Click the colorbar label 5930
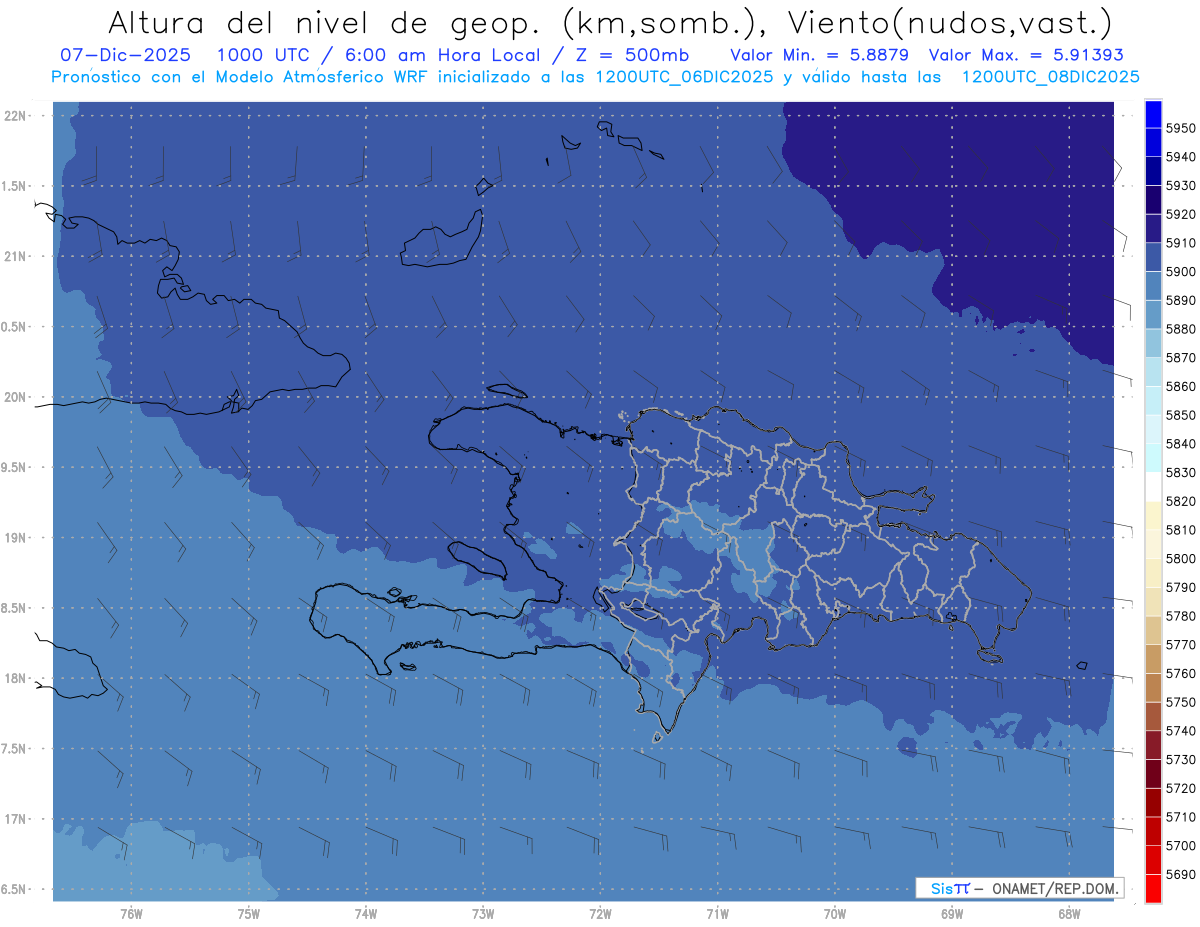1200x927 pixels. [x=1181, y=186]
